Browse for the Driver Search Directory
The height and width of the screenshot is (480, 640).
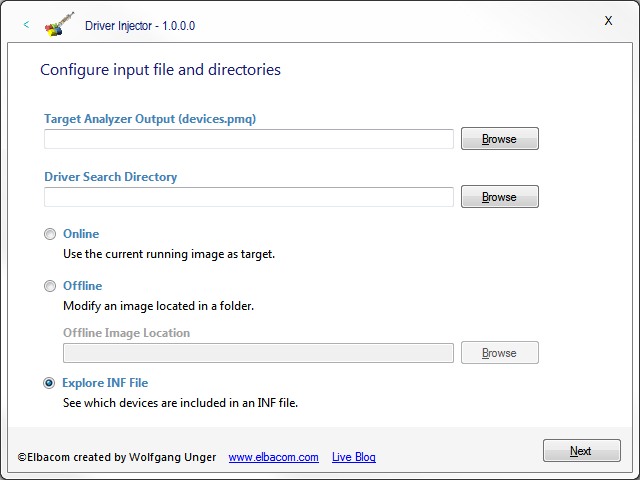499,197
